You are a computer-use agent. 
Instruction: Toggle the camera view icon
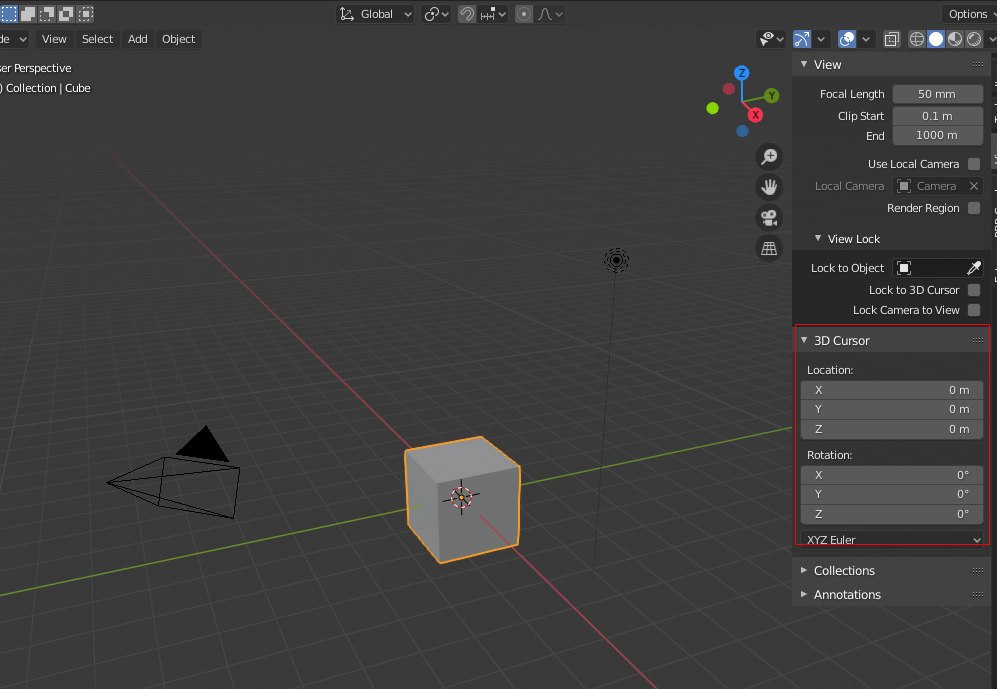point(769,218)
